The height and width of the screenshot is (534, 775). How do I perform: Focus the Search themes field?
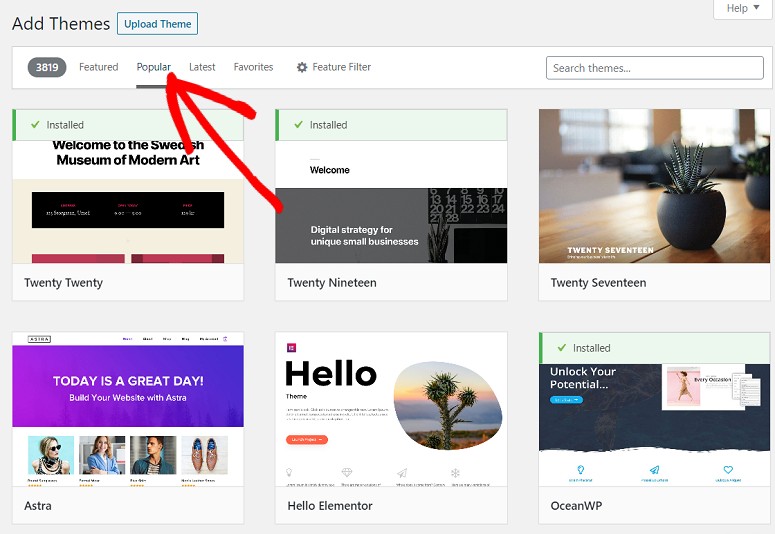654,68
